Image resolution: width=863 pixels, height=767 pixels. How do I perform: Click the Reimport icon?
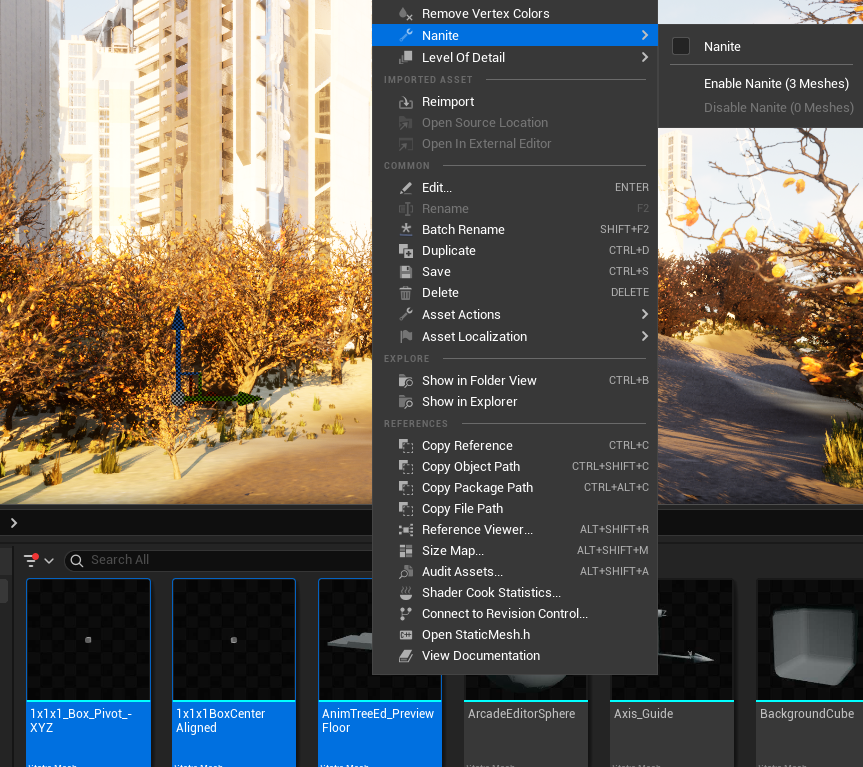coord(406,102)
